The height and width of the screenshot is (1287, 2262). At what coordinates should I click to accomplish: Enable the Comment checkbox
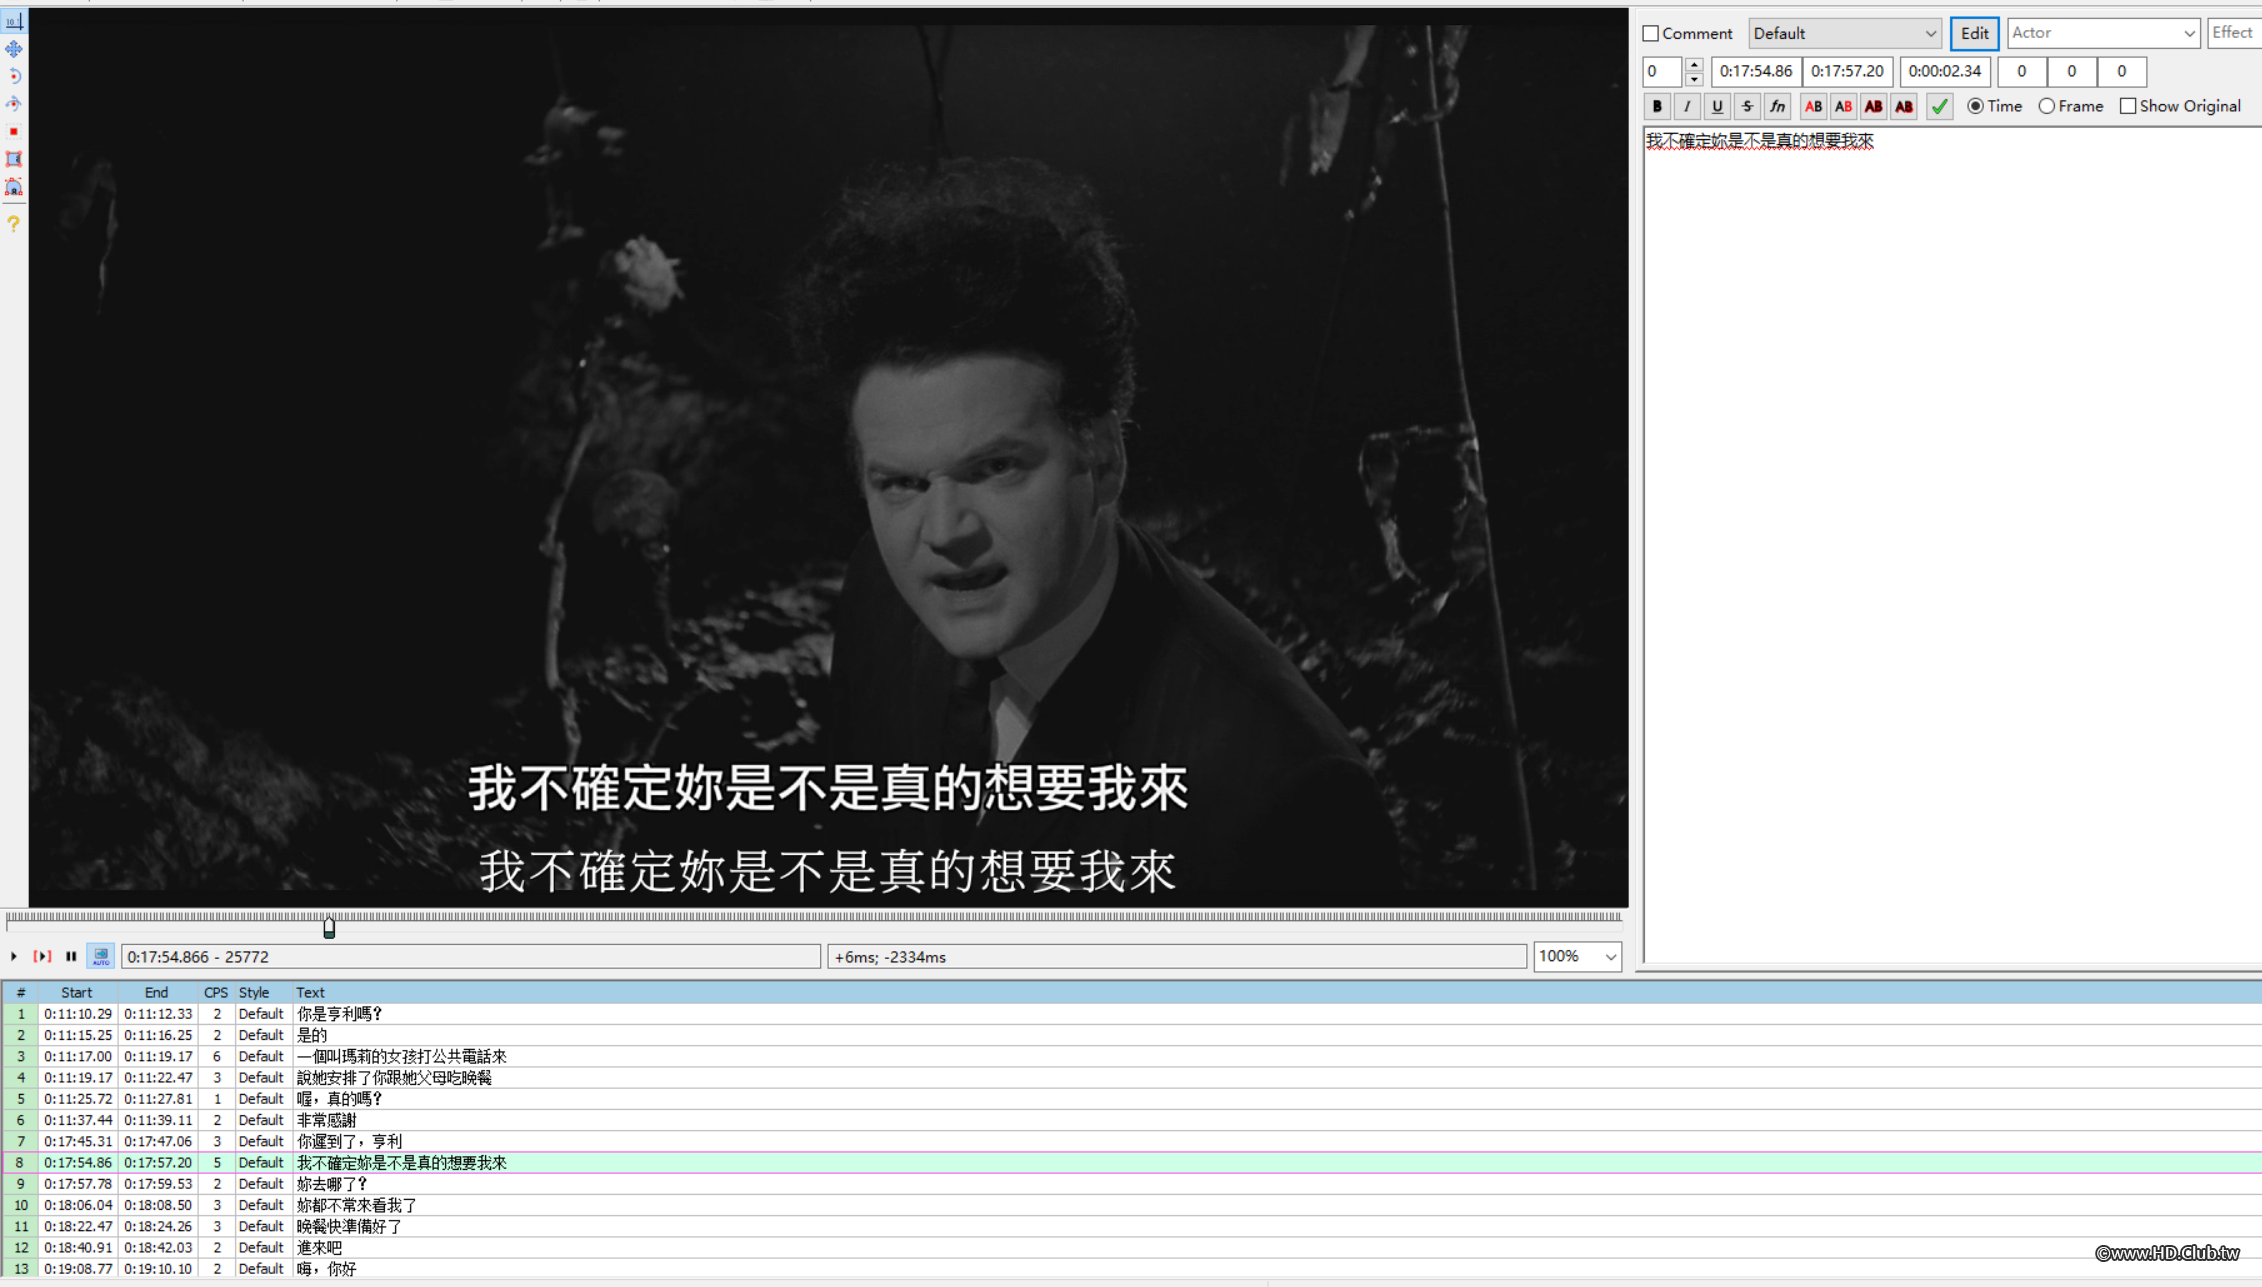[x=1651, y=33]
